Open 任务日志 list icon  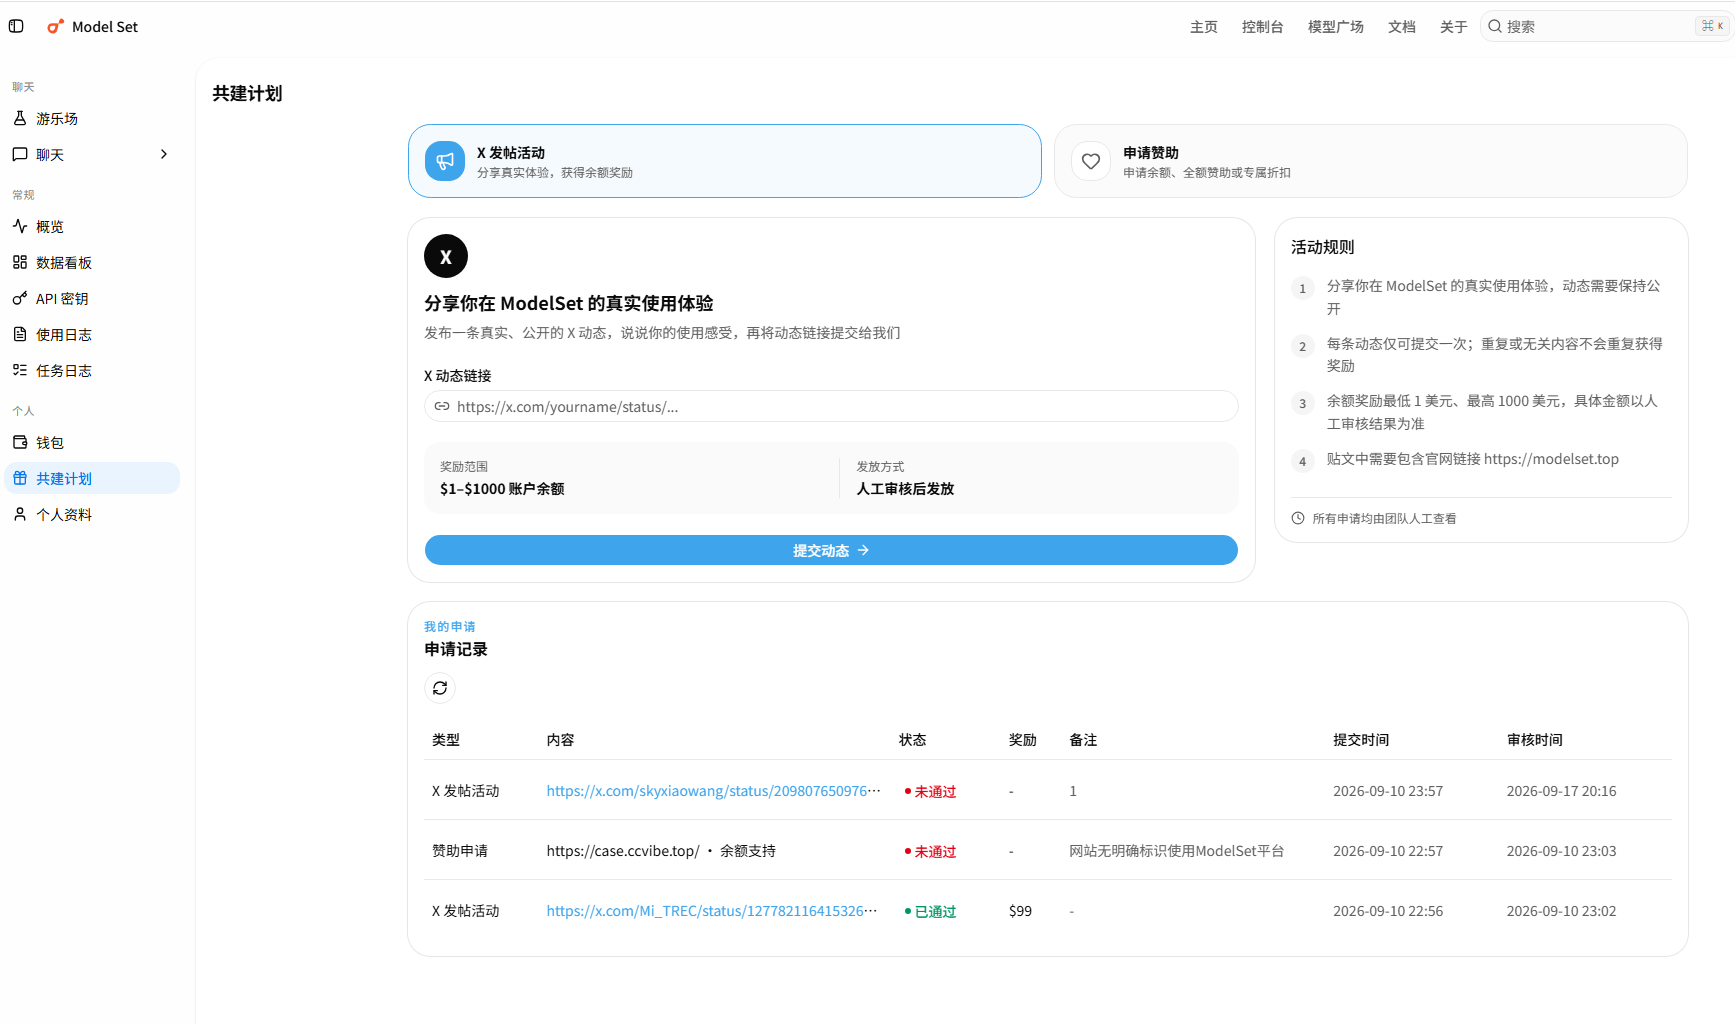tap(20, 370)
